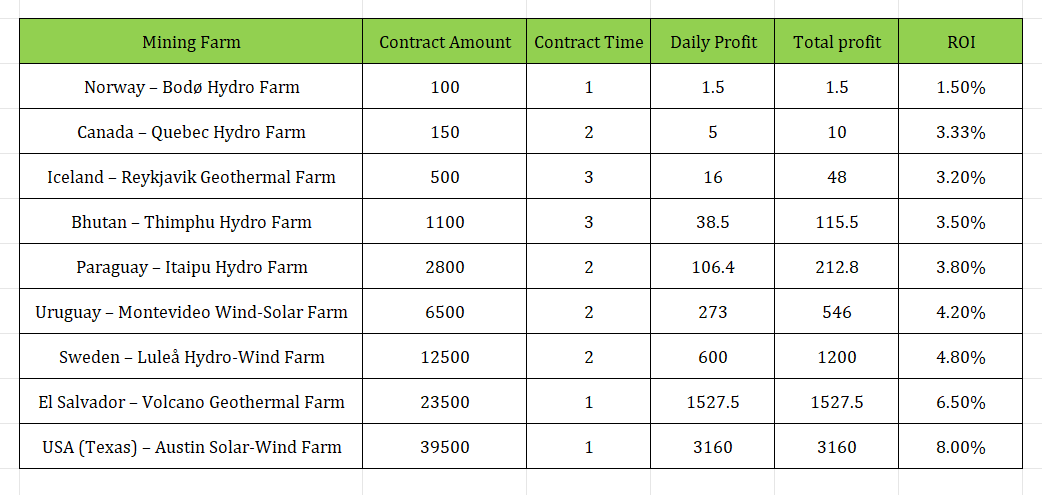Select El Salvador – Volcano Geothermal Farm cell
Screen dimensions: 1042x495
(x=191, y=402)
